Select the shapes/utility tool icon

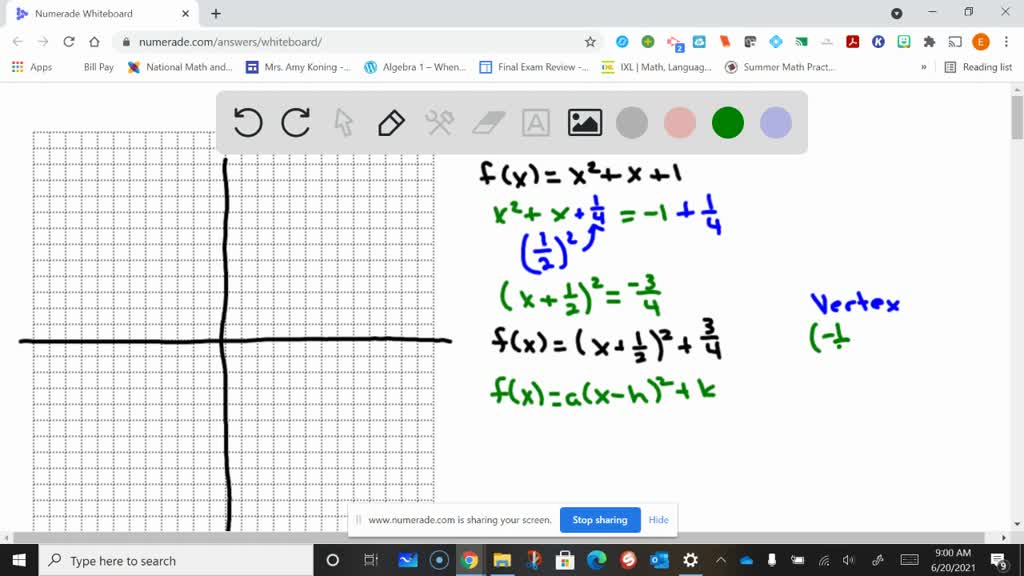438,122
